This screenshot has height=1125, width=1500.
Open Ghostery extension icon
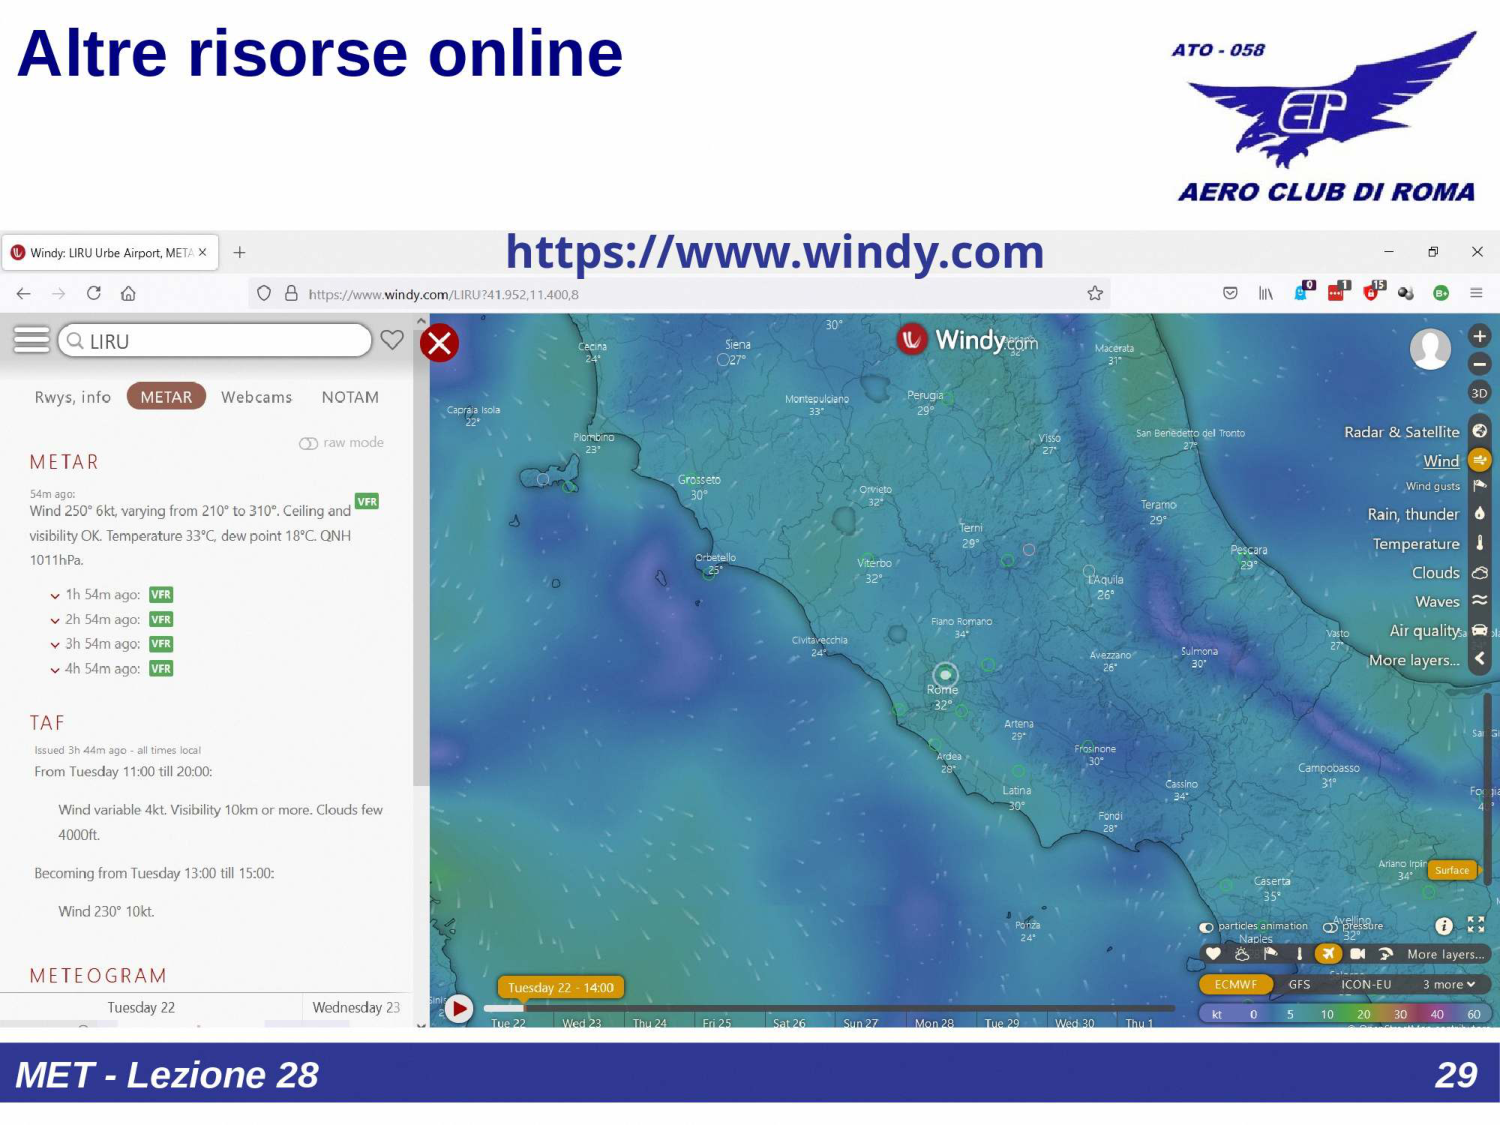click(1303, 292)
